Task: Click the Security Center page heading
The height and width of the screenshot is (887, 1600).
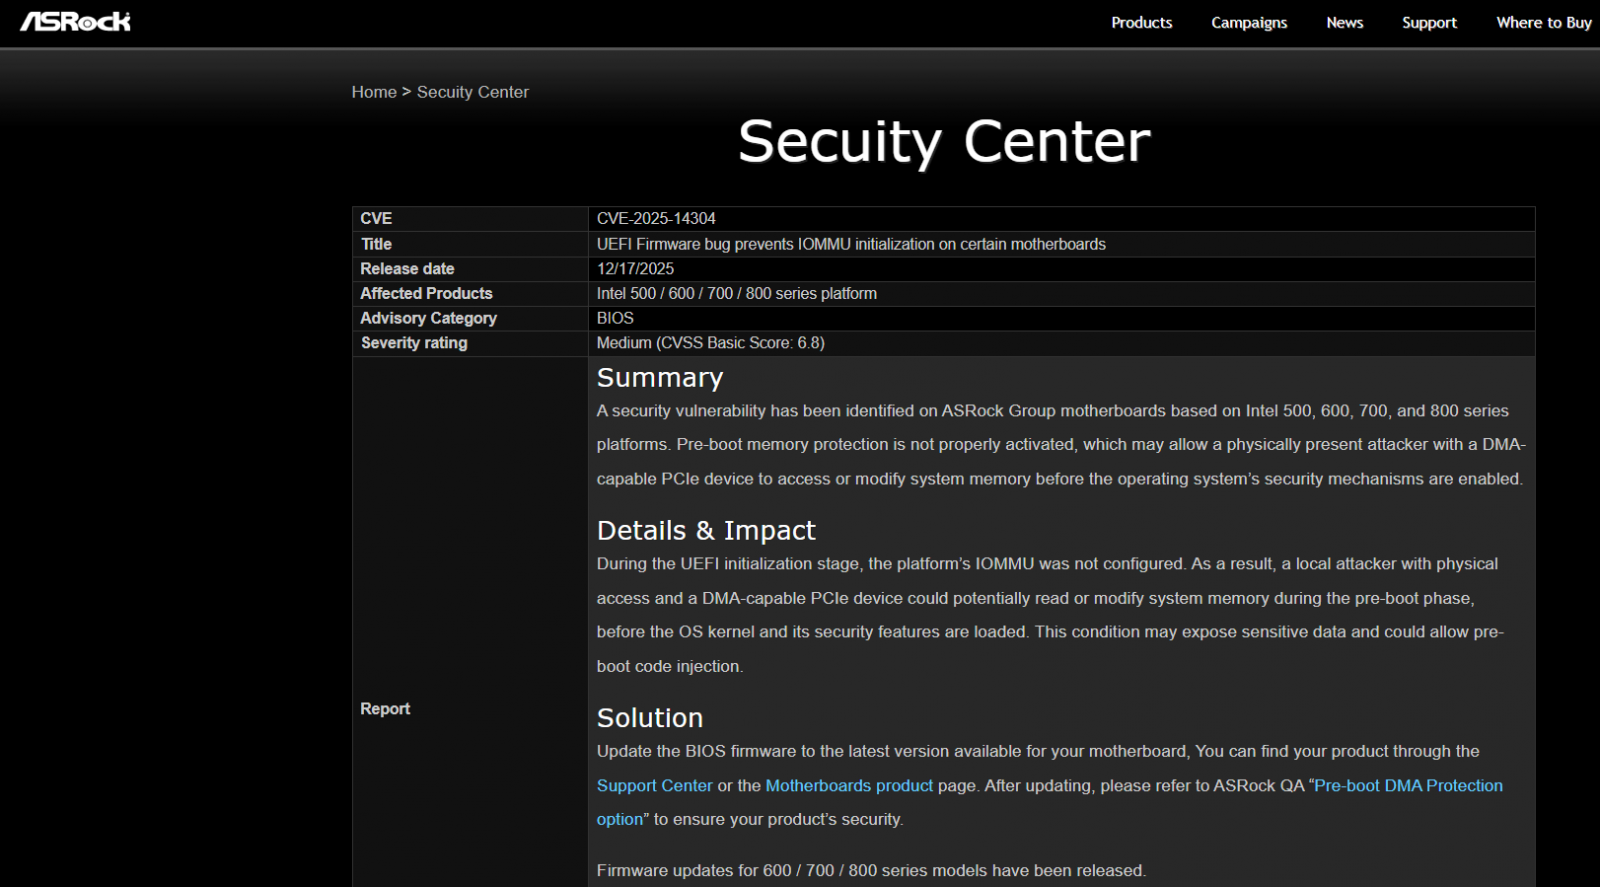Action: (x=943, y=142)
